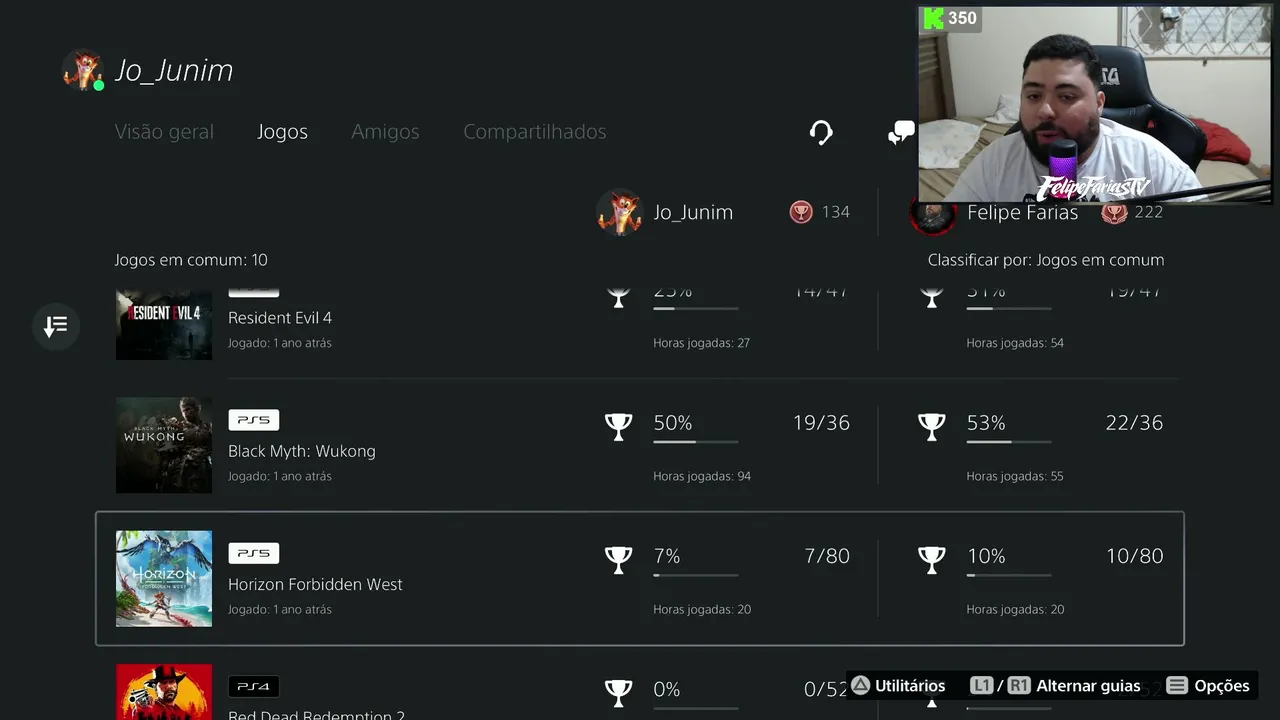Click the R1 Alternar guias hint

1074,686
